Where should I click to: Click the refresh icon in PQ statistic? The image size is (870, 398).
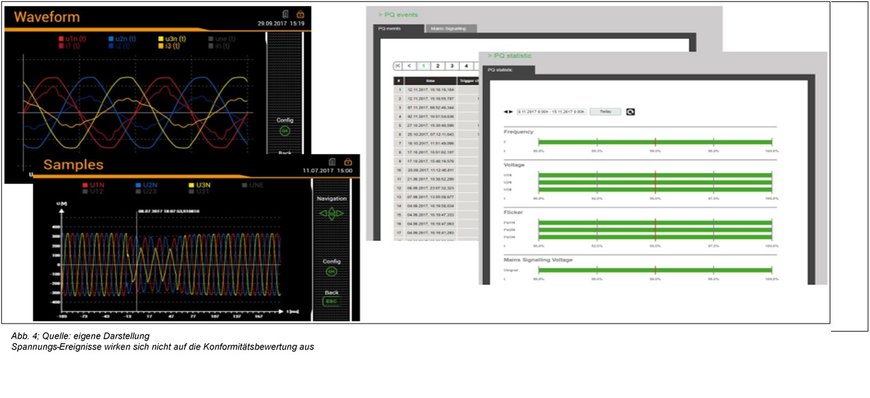click(x=630, y=112)
